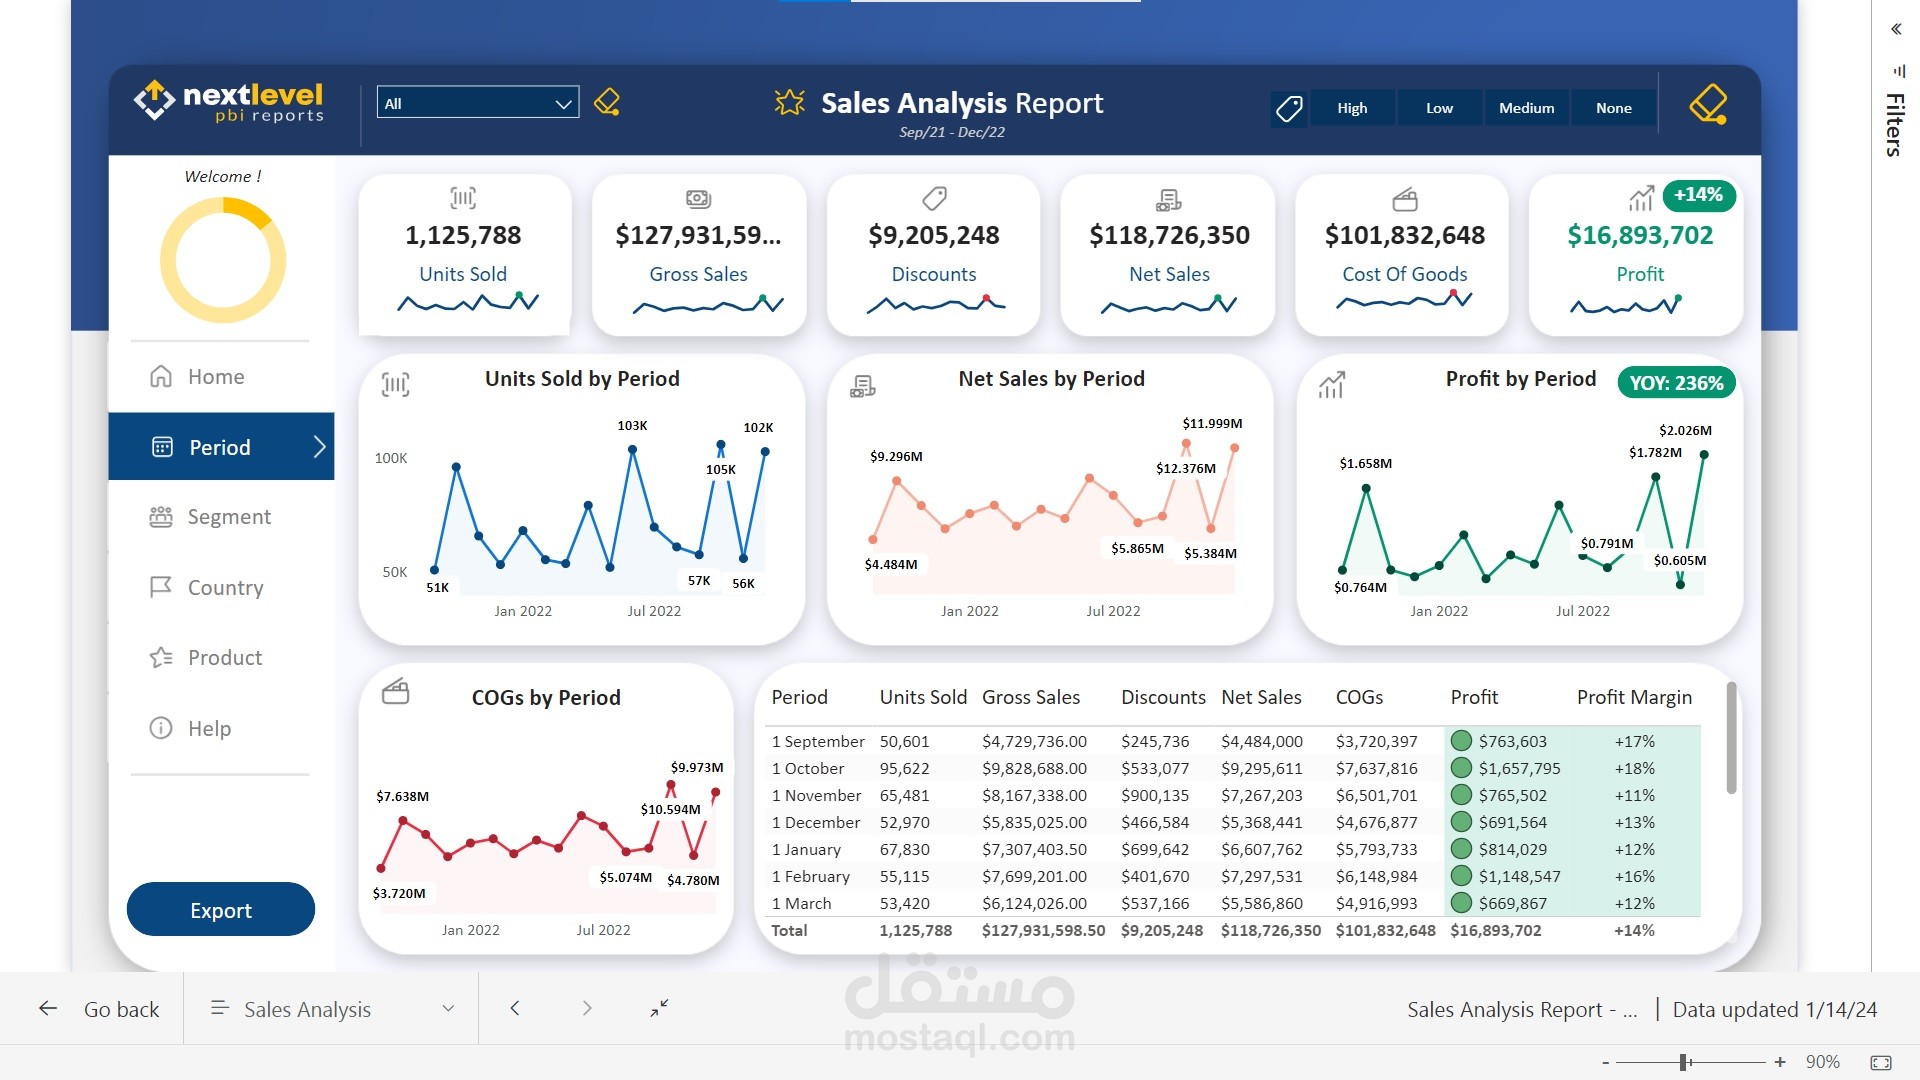This screenshot has height=1080, width=1920.
Task: Click the exit full-screen arrows icon
Action: tap(659, 1008)
